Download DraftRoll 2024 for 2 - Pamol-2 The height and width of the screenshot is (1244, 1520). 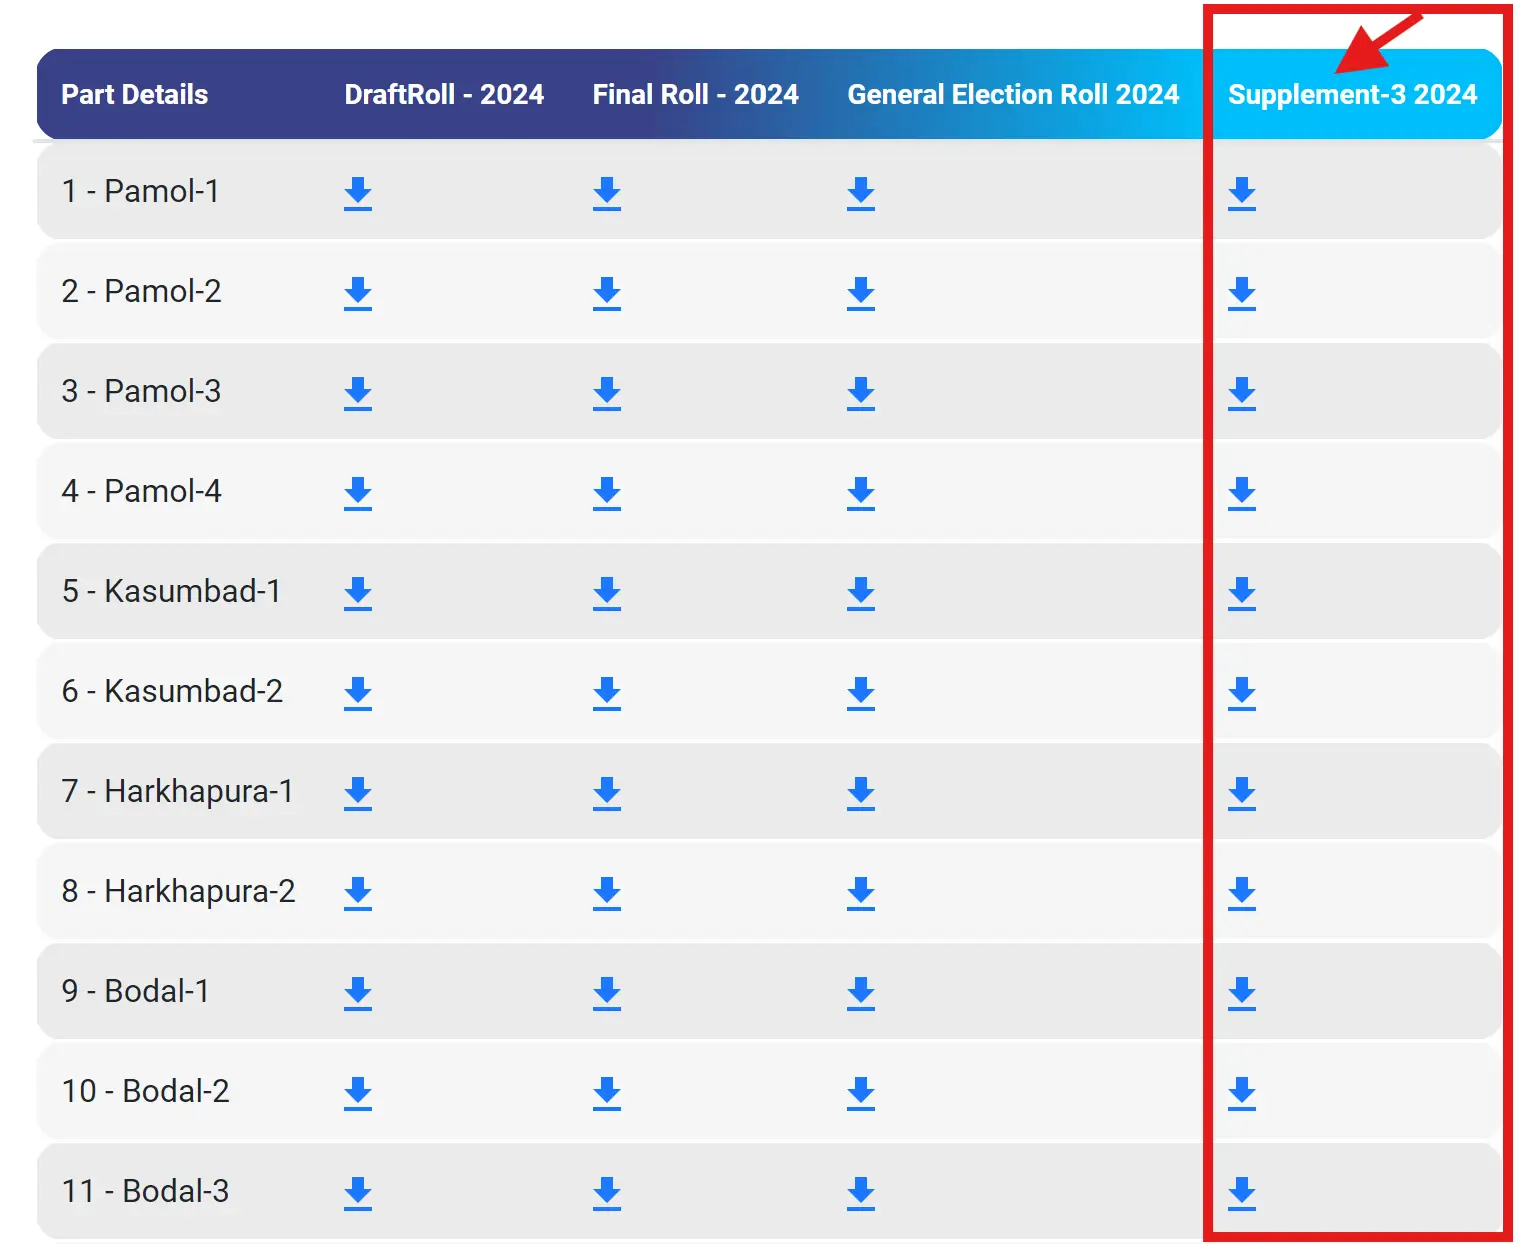point(358,293)
